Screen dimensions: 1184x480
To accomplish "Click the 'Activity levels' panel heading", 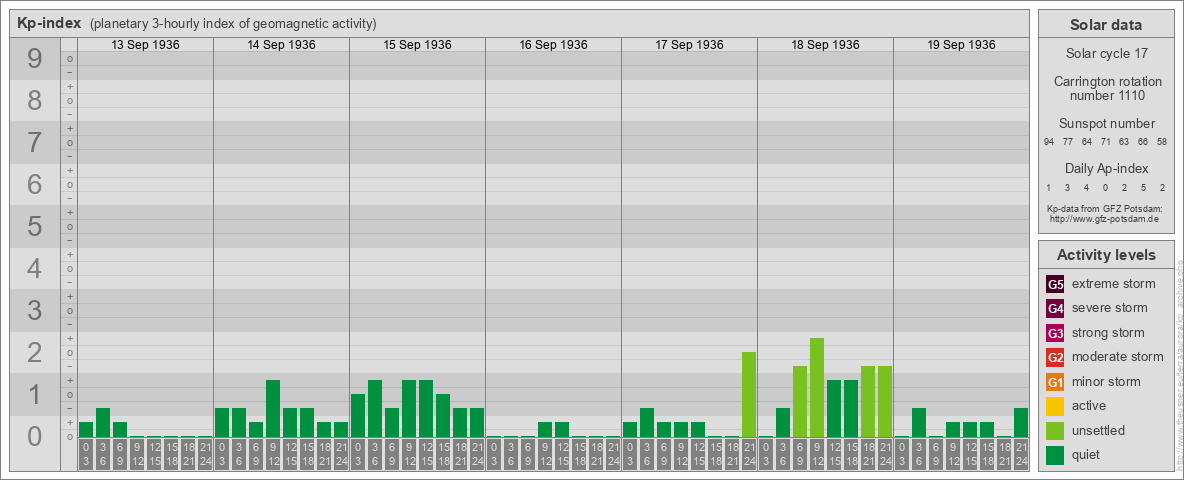I will [x=1105, y=255].
